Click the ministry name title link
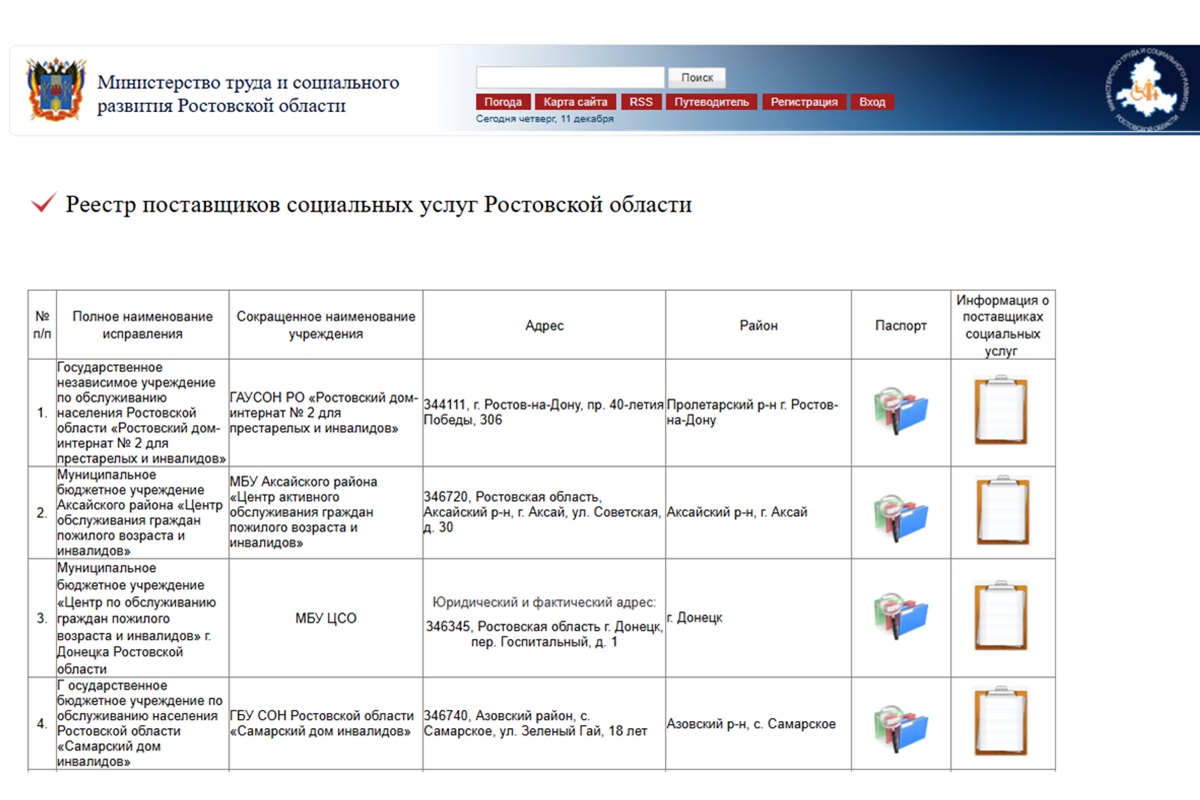This screenshot has width=1200, height=800. point(248,94)
